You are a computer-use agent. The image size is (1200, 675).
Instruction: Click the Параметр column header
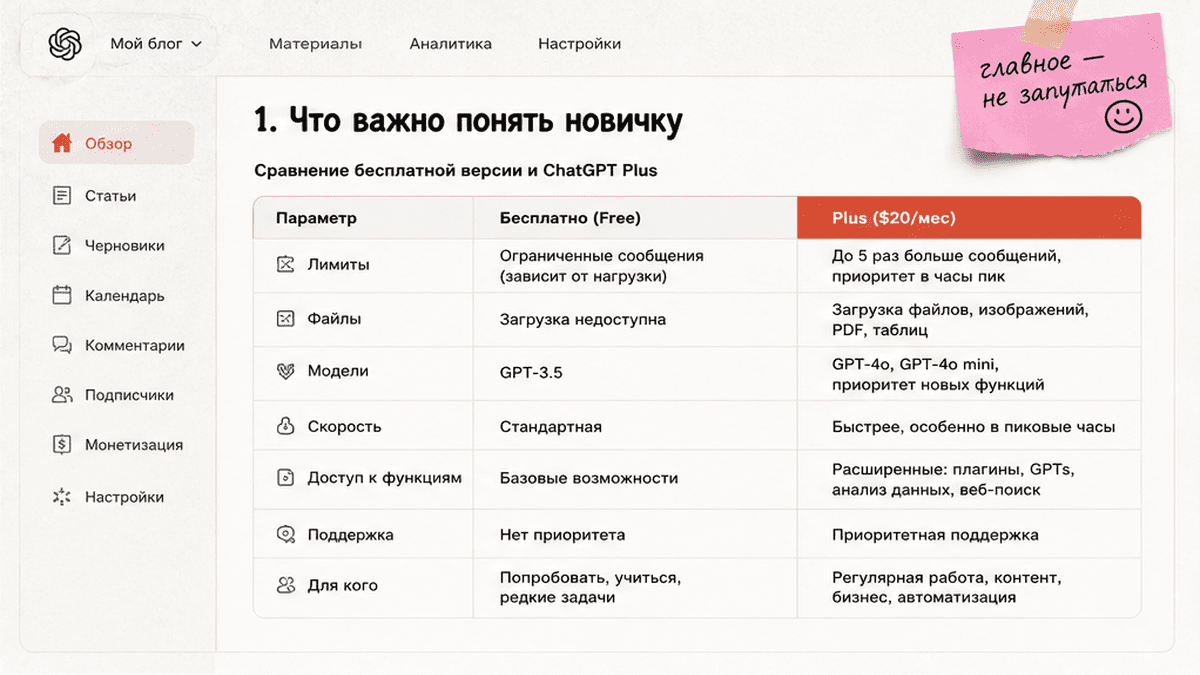point(364,218)
